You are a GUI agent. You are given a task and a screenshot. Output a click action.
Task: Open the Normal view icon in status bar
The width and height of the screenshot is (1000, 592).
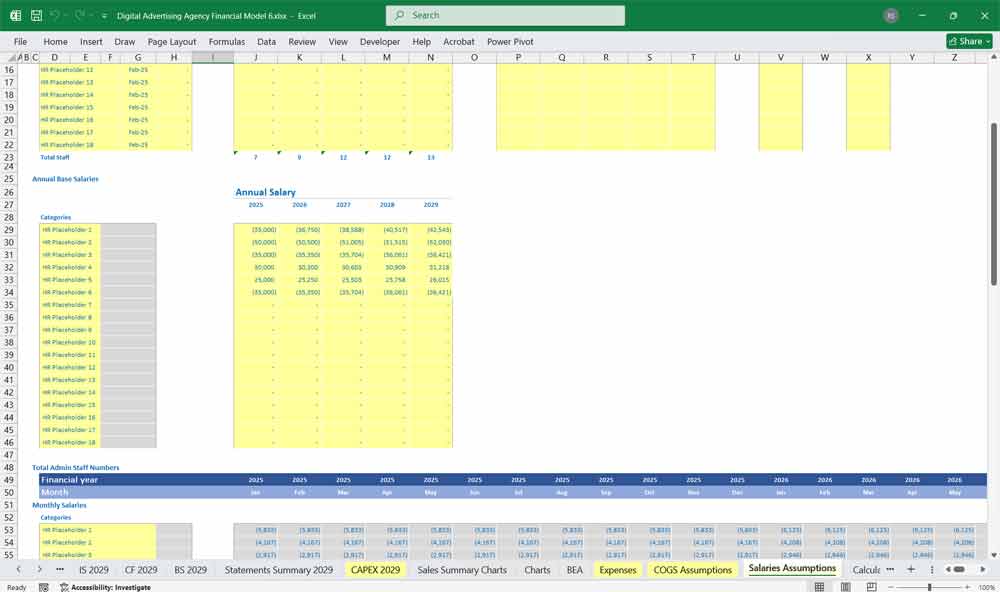818,586
